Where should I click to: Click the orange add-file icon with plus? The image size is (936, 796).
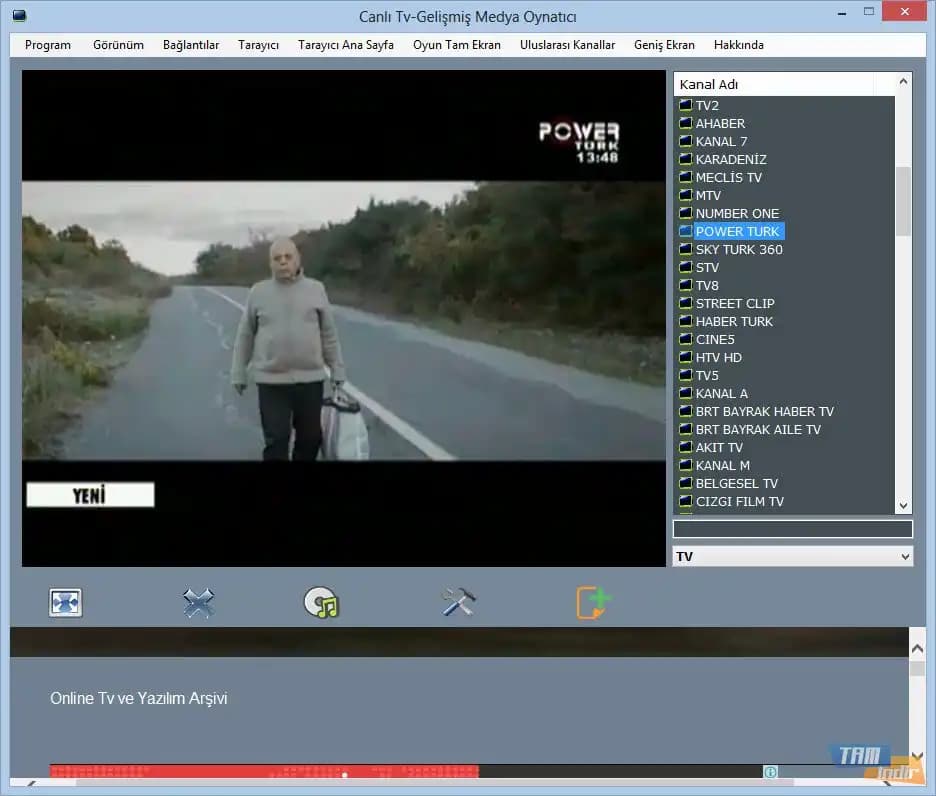pos(593,602)
